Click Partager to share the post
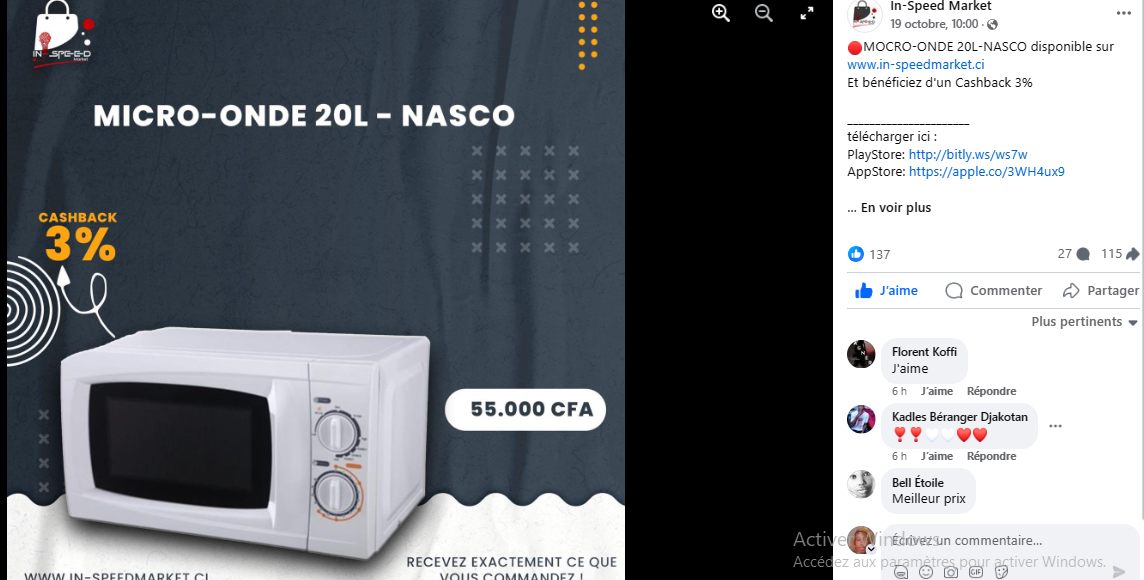1144x580 pixels. point(1100,290)
